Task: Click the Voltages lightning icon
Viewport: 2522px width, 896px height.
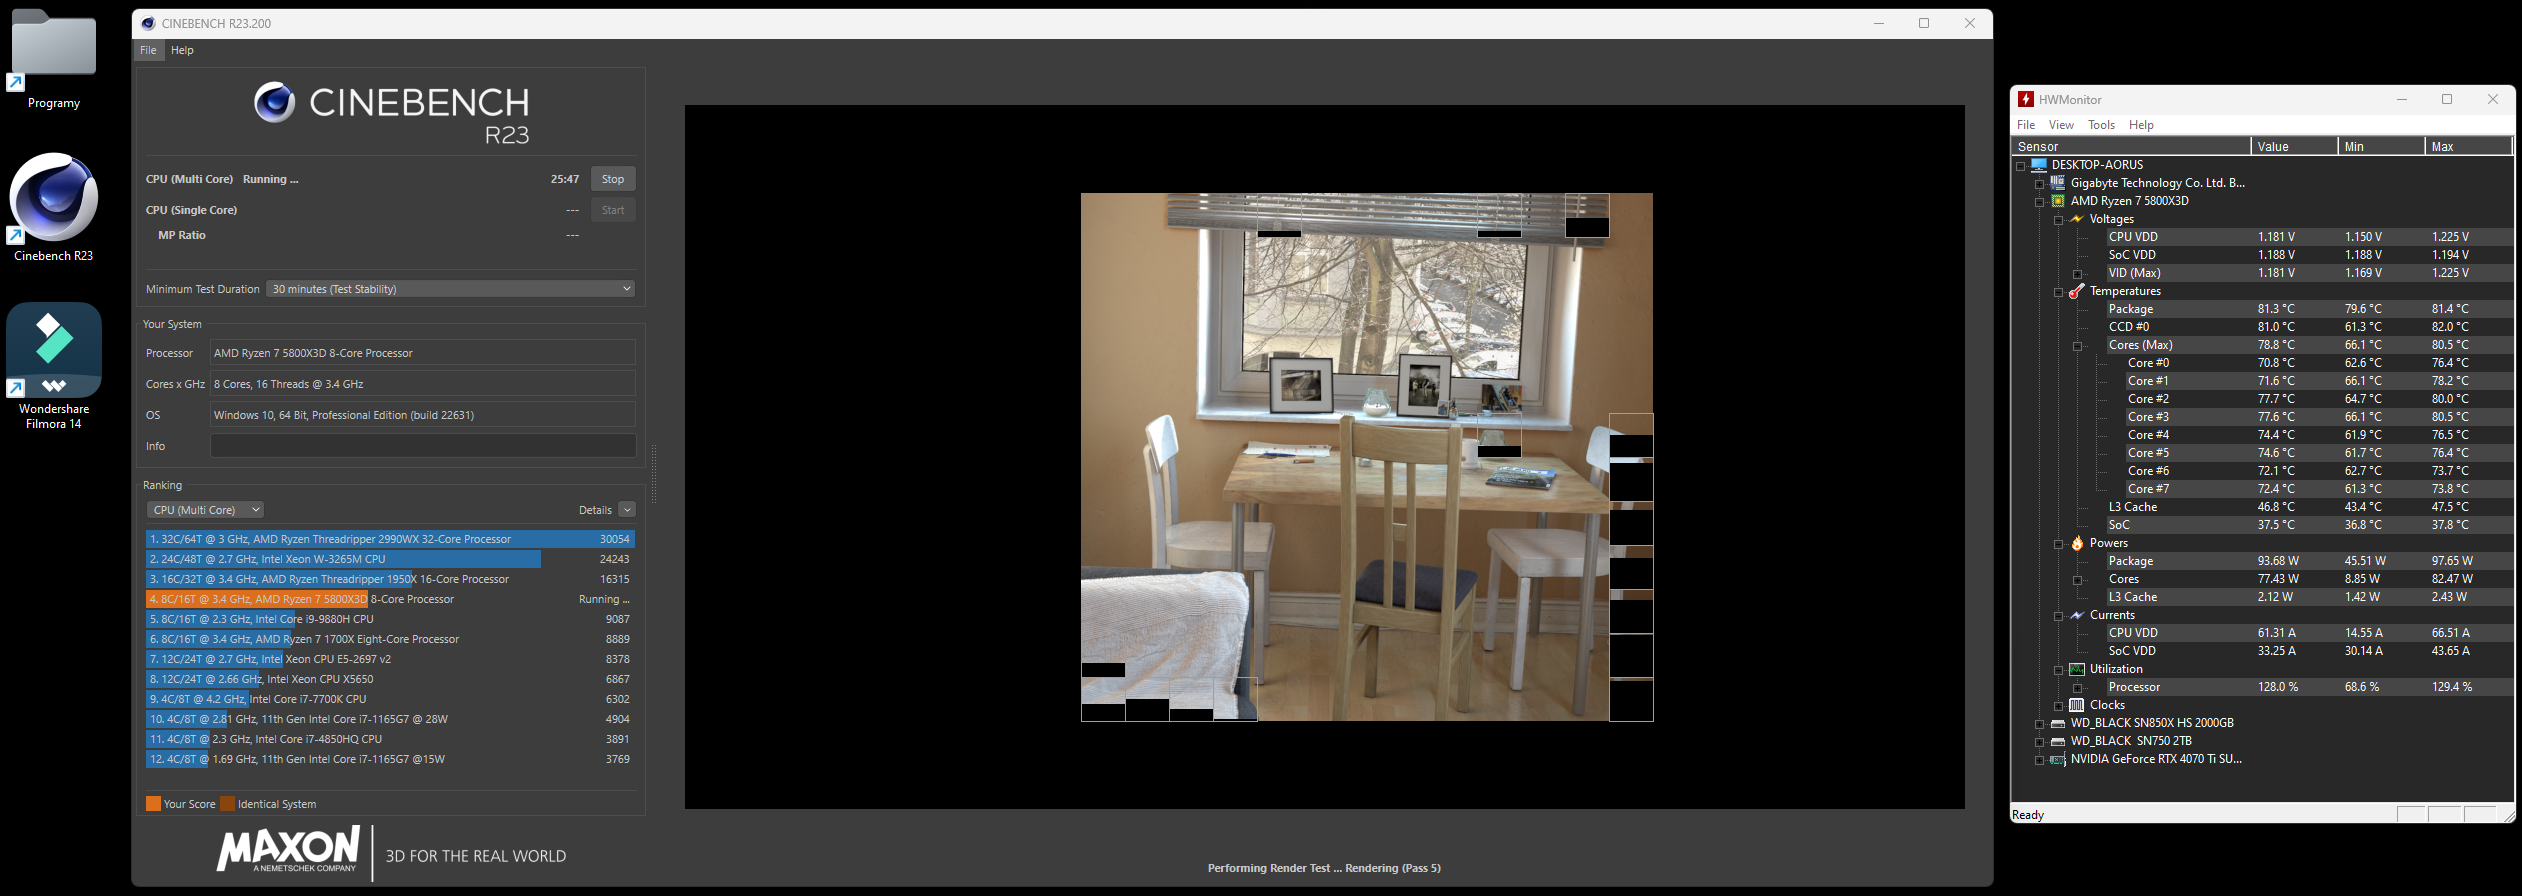Action: (x=2076, y=219)
